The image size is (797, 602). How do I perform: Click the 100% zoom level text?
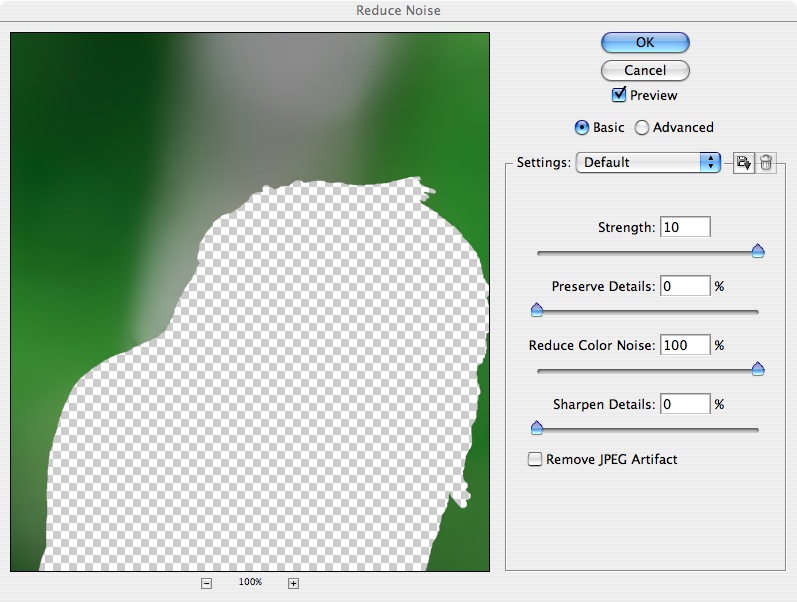(x=250, y=582)
